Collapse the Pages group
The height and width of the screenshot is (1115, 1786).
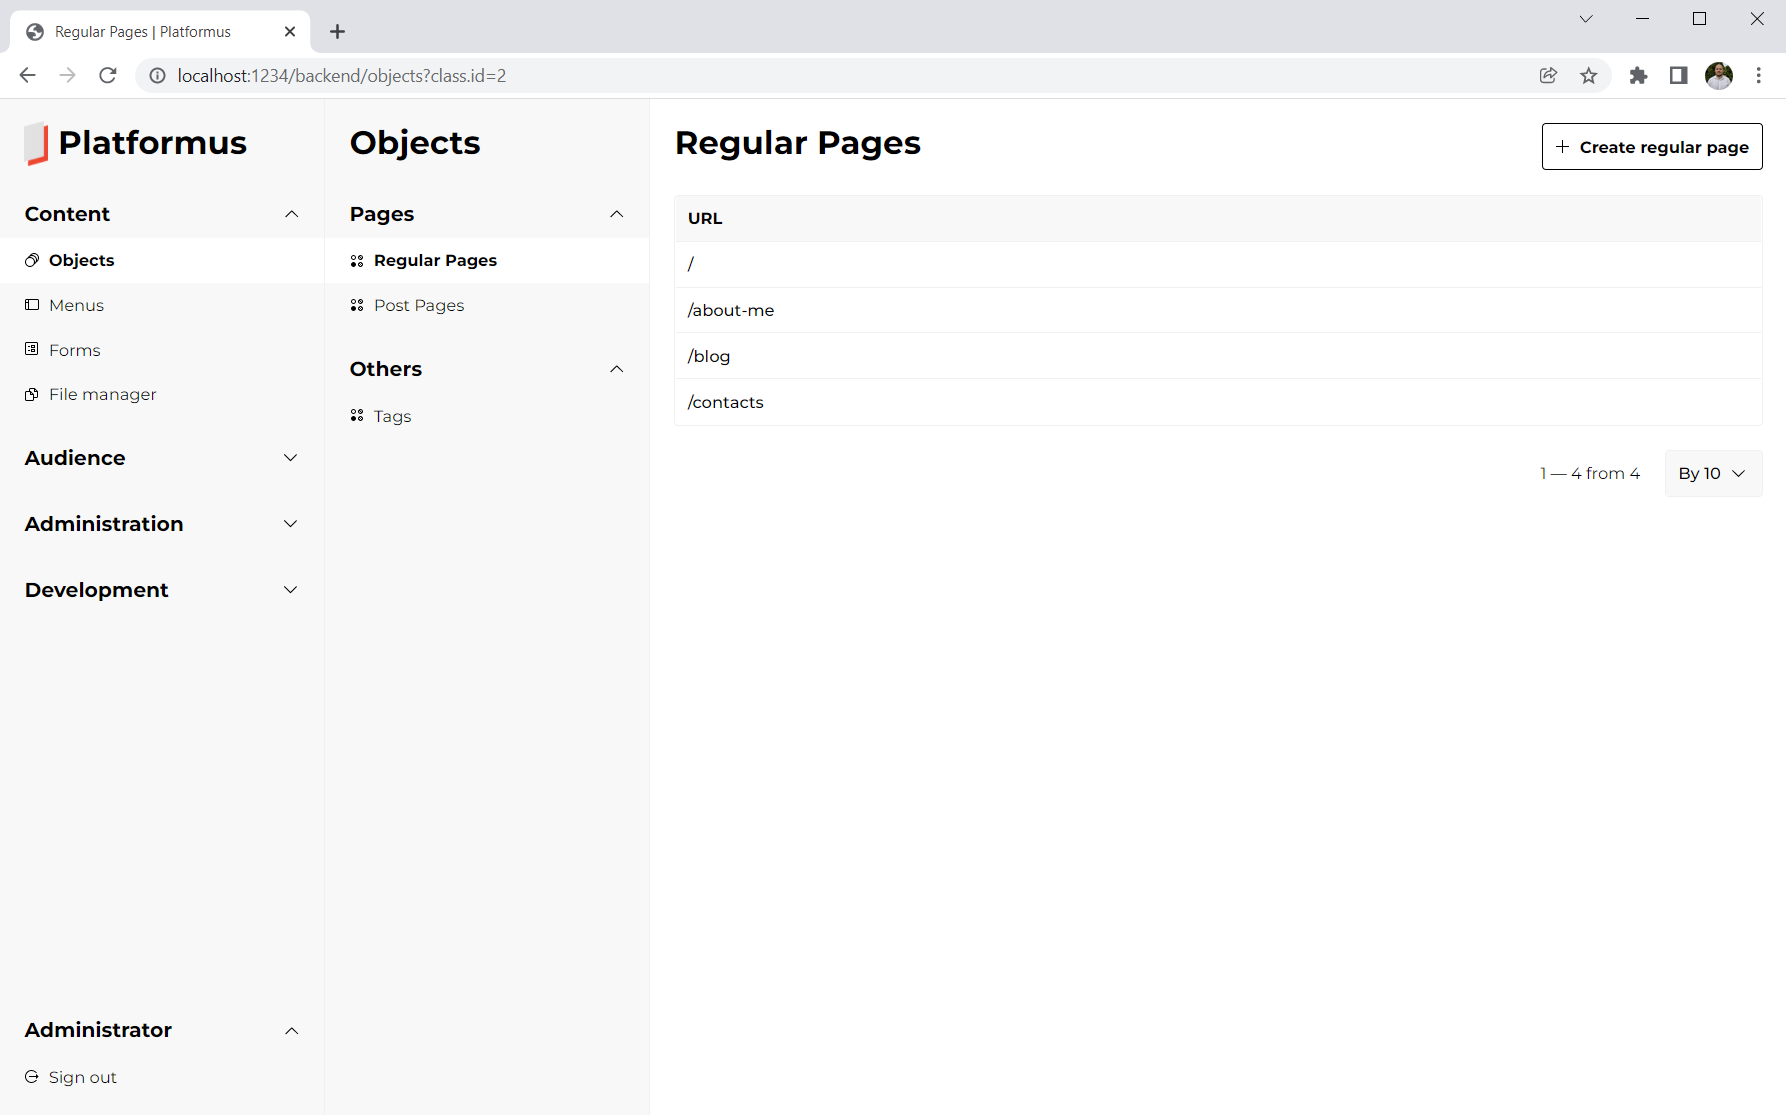point(616,214)
